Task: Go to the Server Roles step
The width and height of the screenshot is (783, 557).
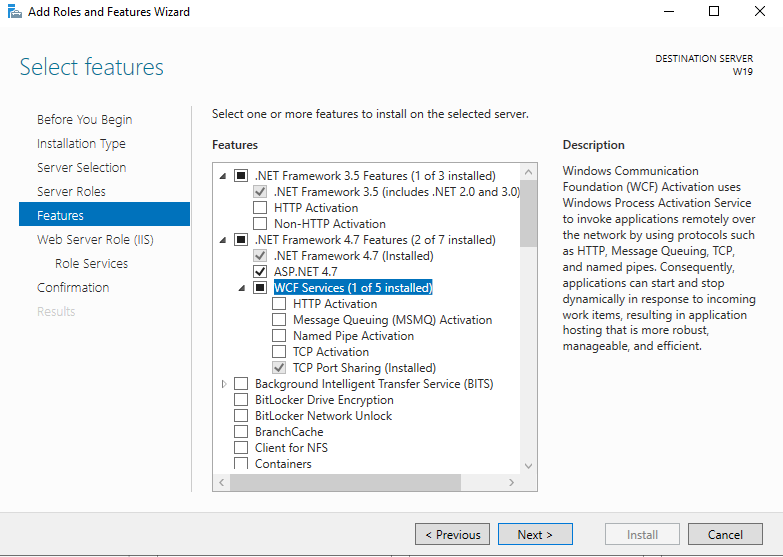Action: tap(71, 192)
